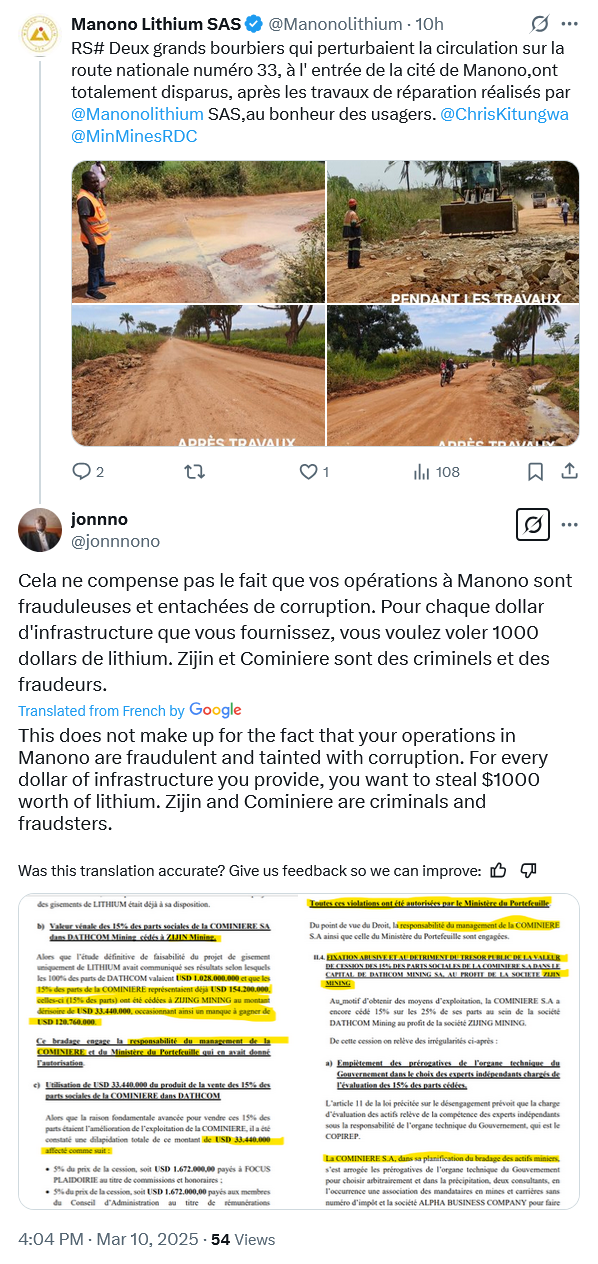
Task: Open the @ChrisKitungwa mention link
Action: coord(504,114)
